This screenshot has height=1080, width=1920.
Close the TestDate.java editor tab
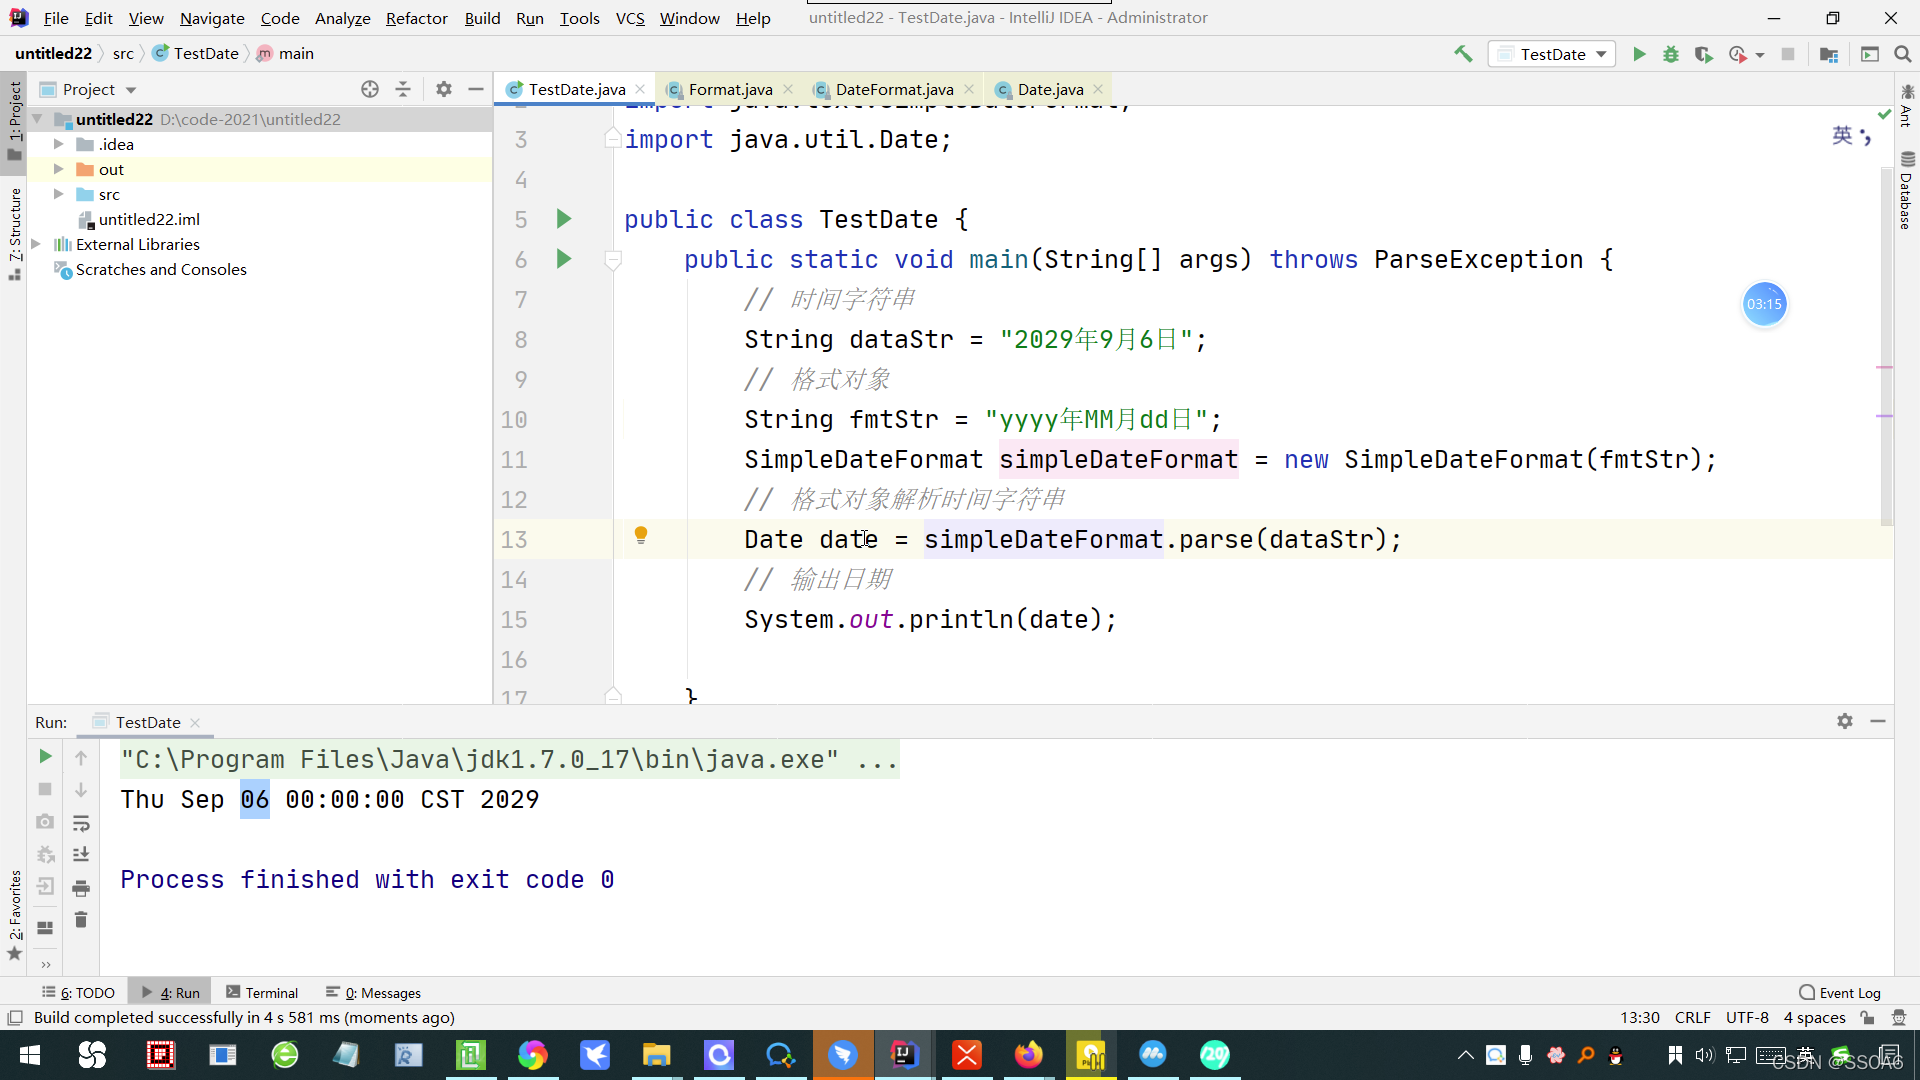[641, 90]
